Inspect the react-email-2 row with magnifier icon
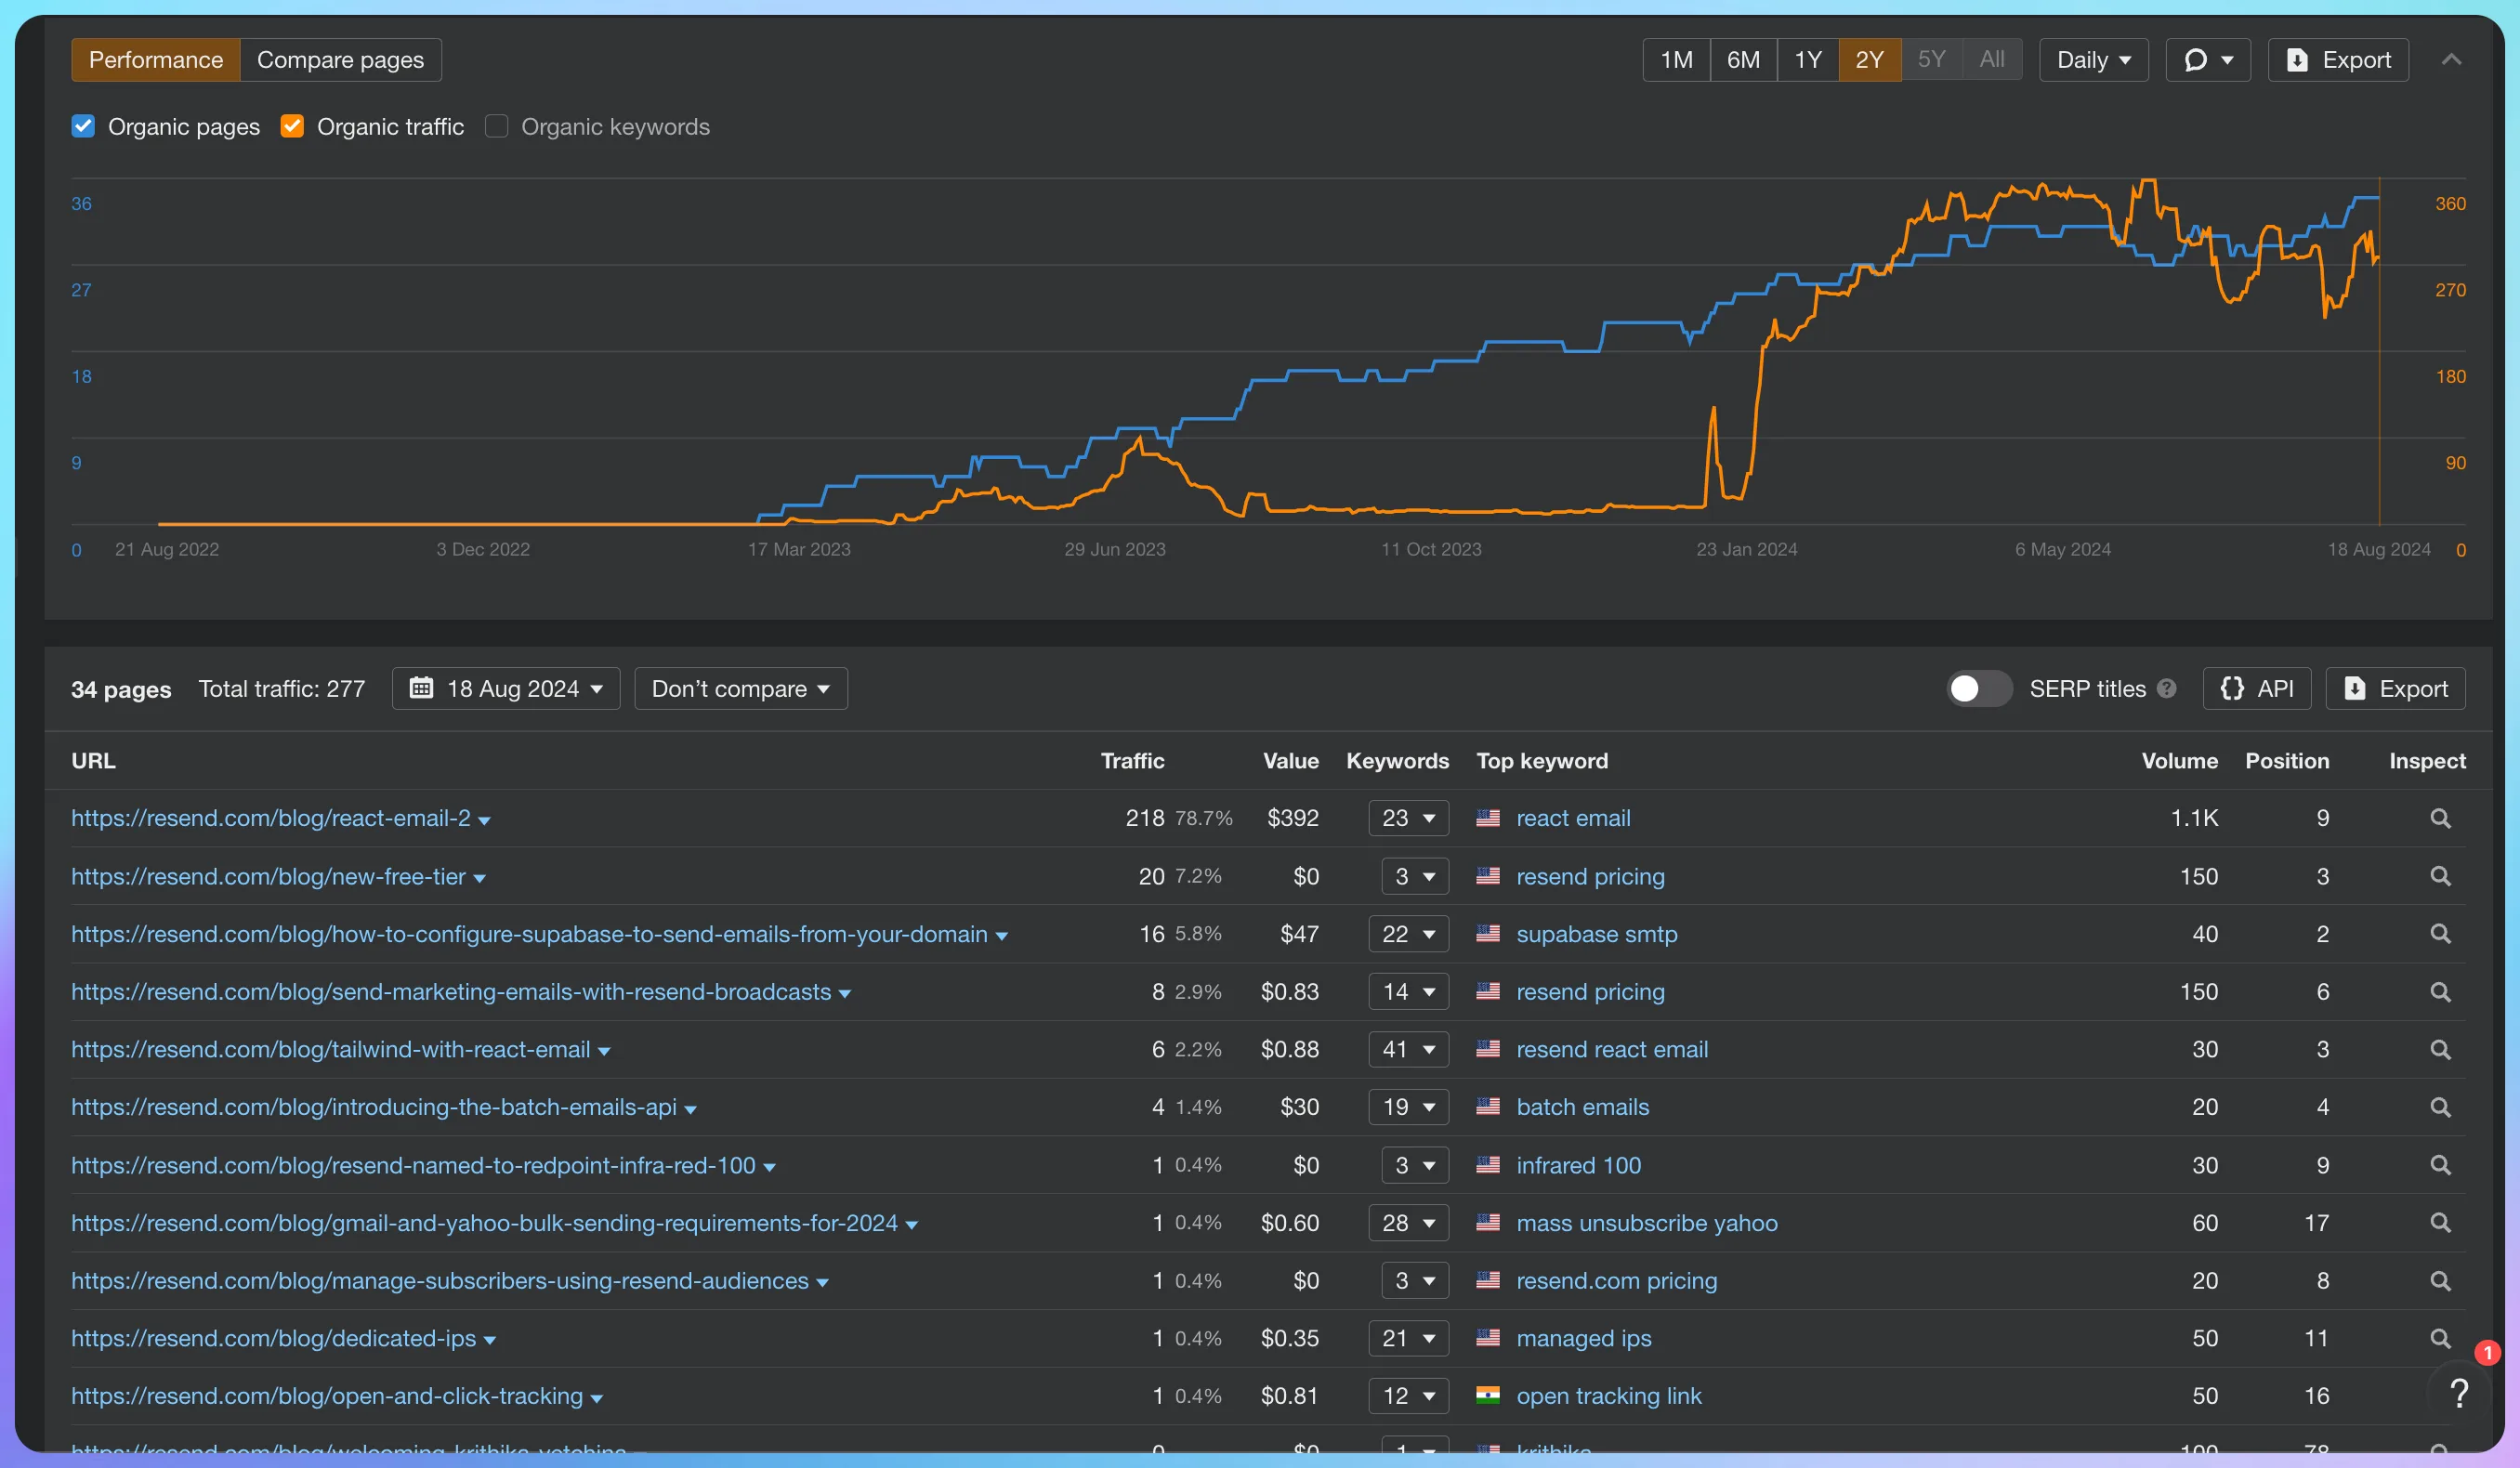The width and height of the screenshot is (2520, 1468). tap(2440, 818)
